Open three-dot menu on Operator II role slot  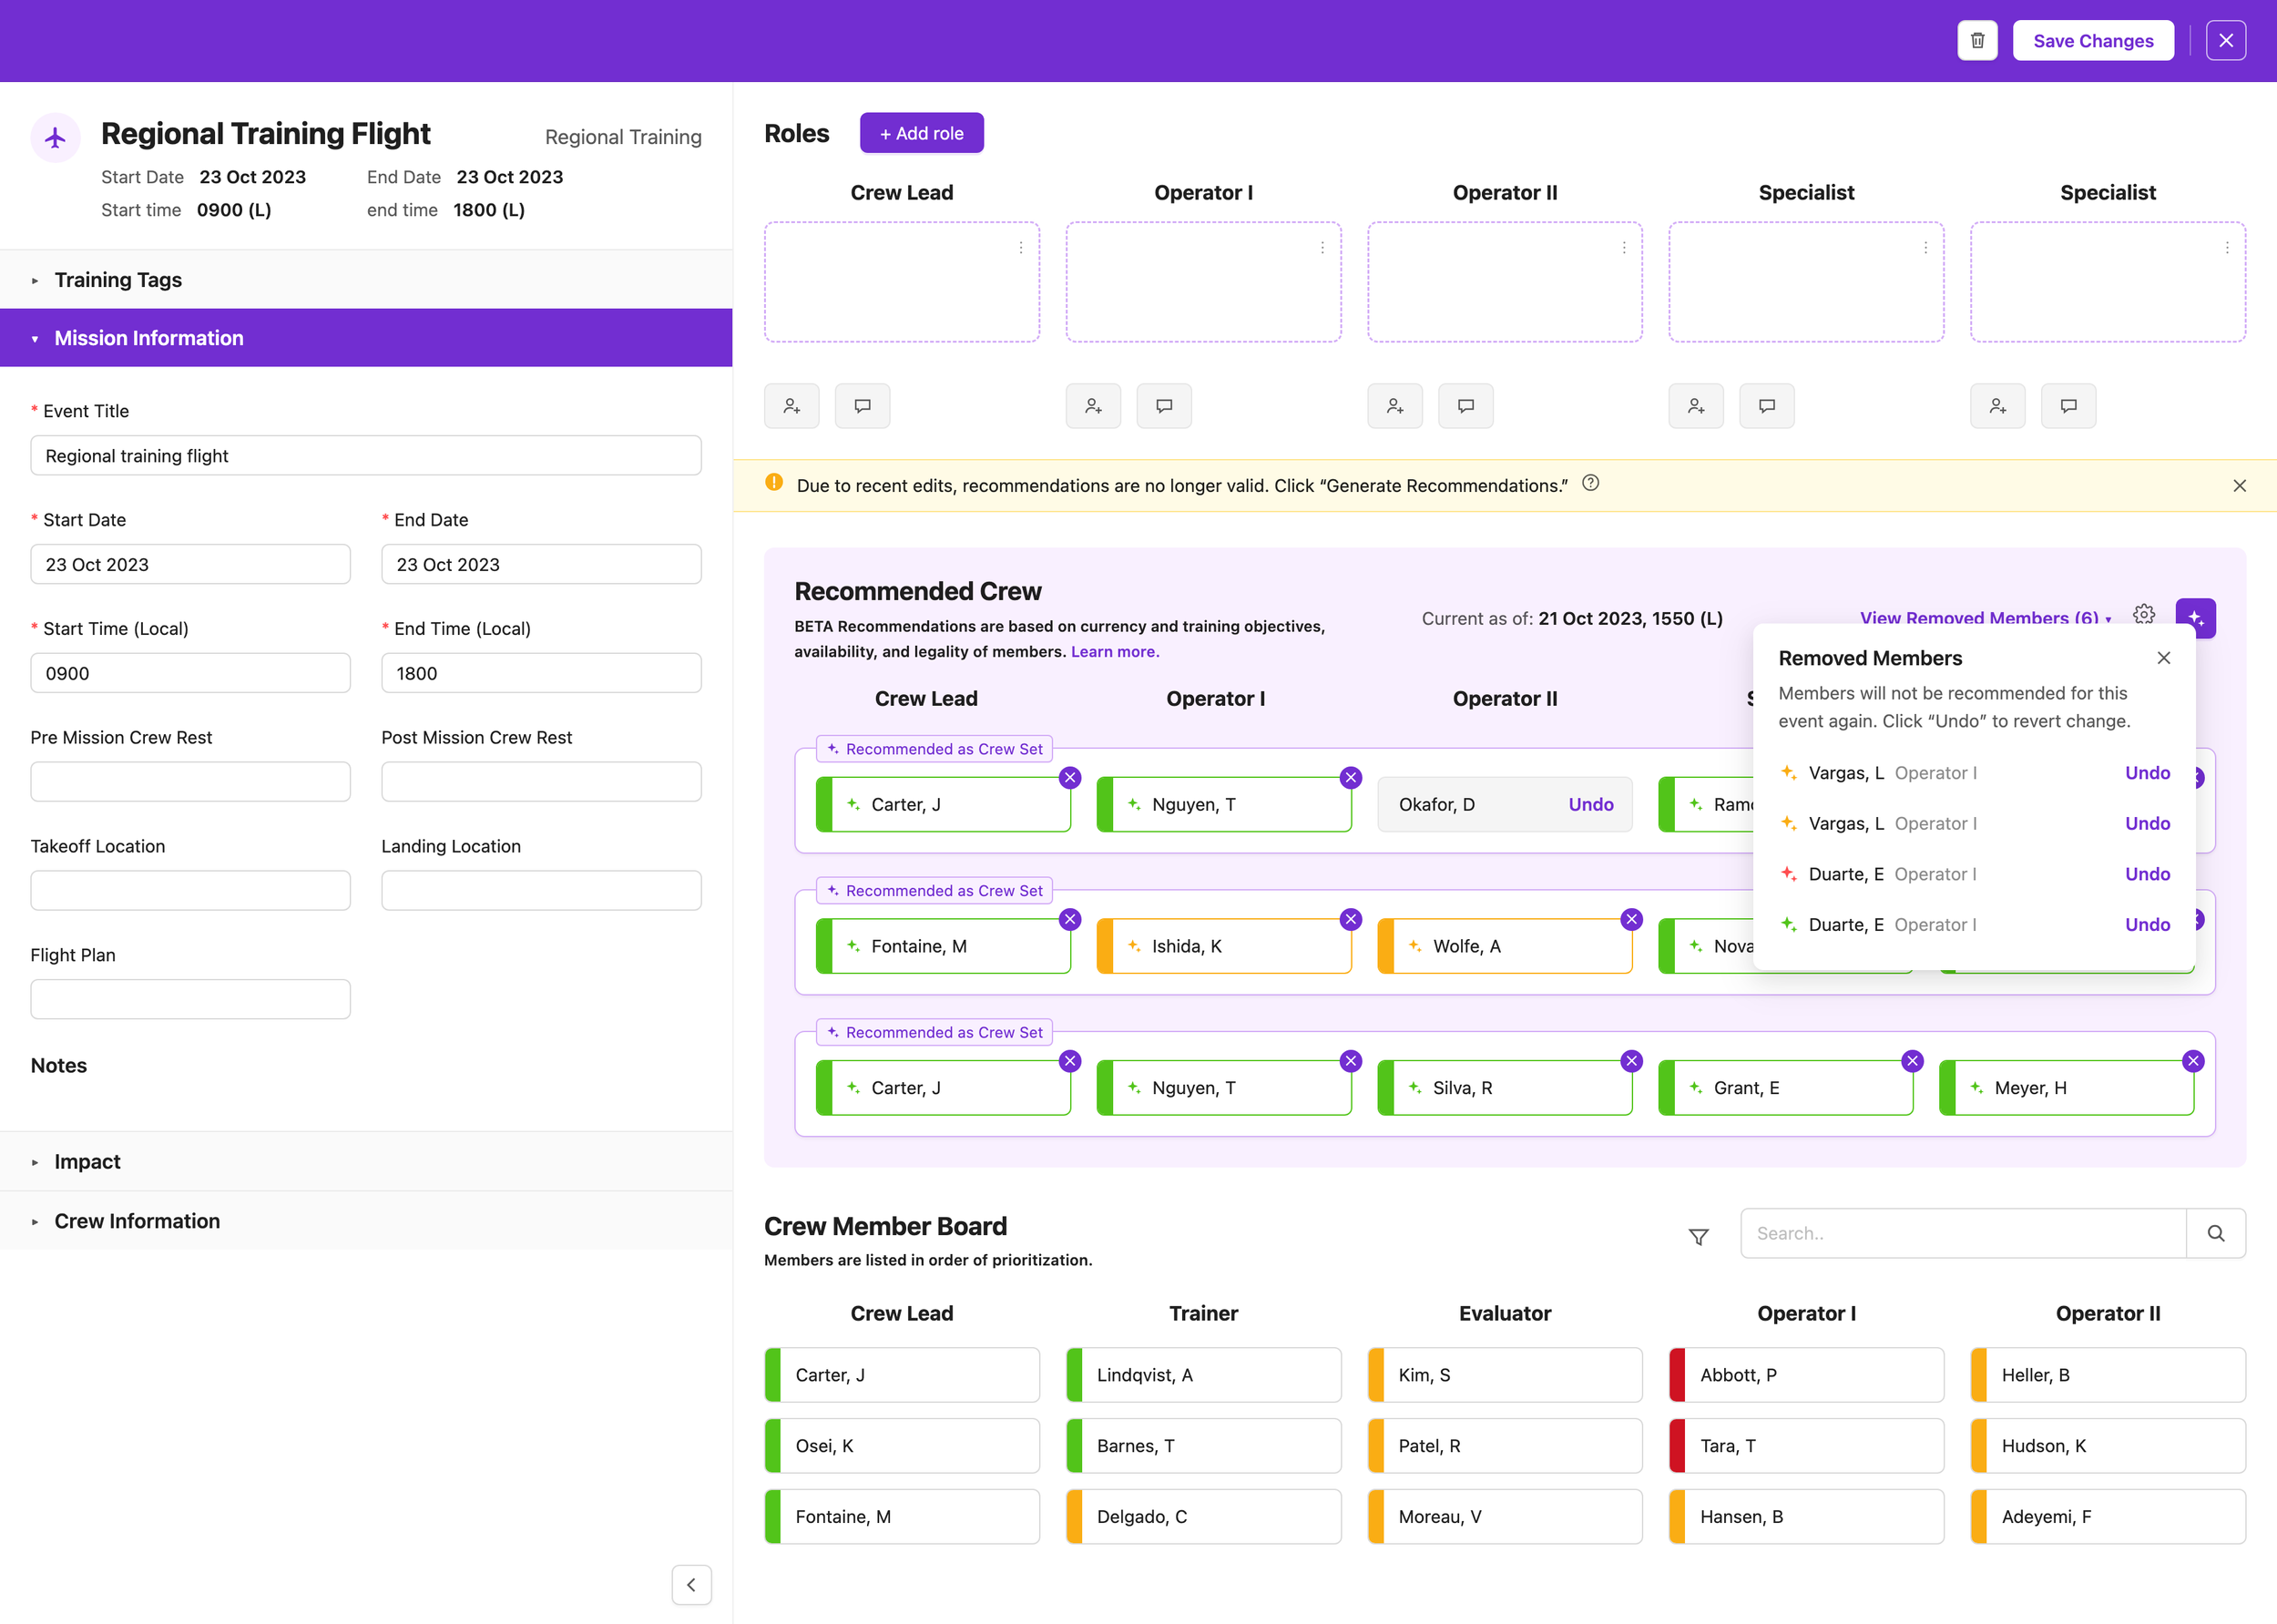pyautogui.click(x=1624, y=248)
